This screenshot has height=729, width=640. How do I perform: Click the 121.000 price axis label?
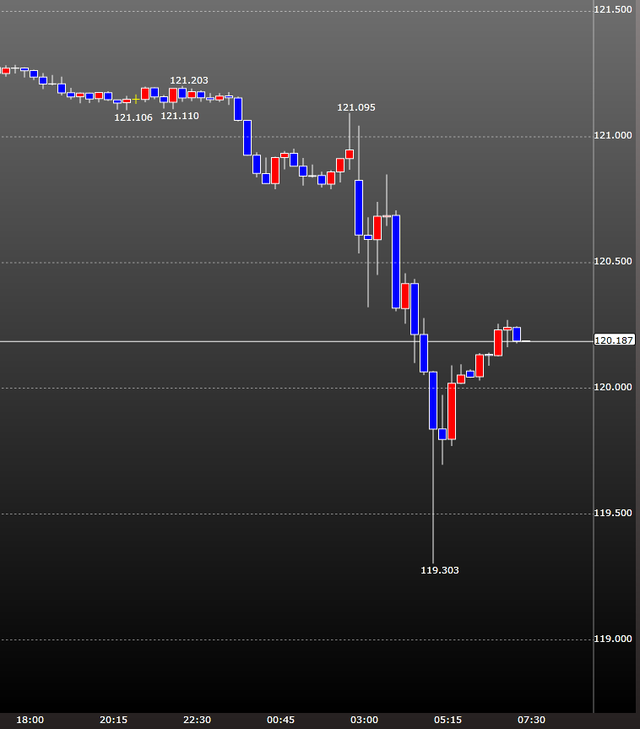point(613,135)
